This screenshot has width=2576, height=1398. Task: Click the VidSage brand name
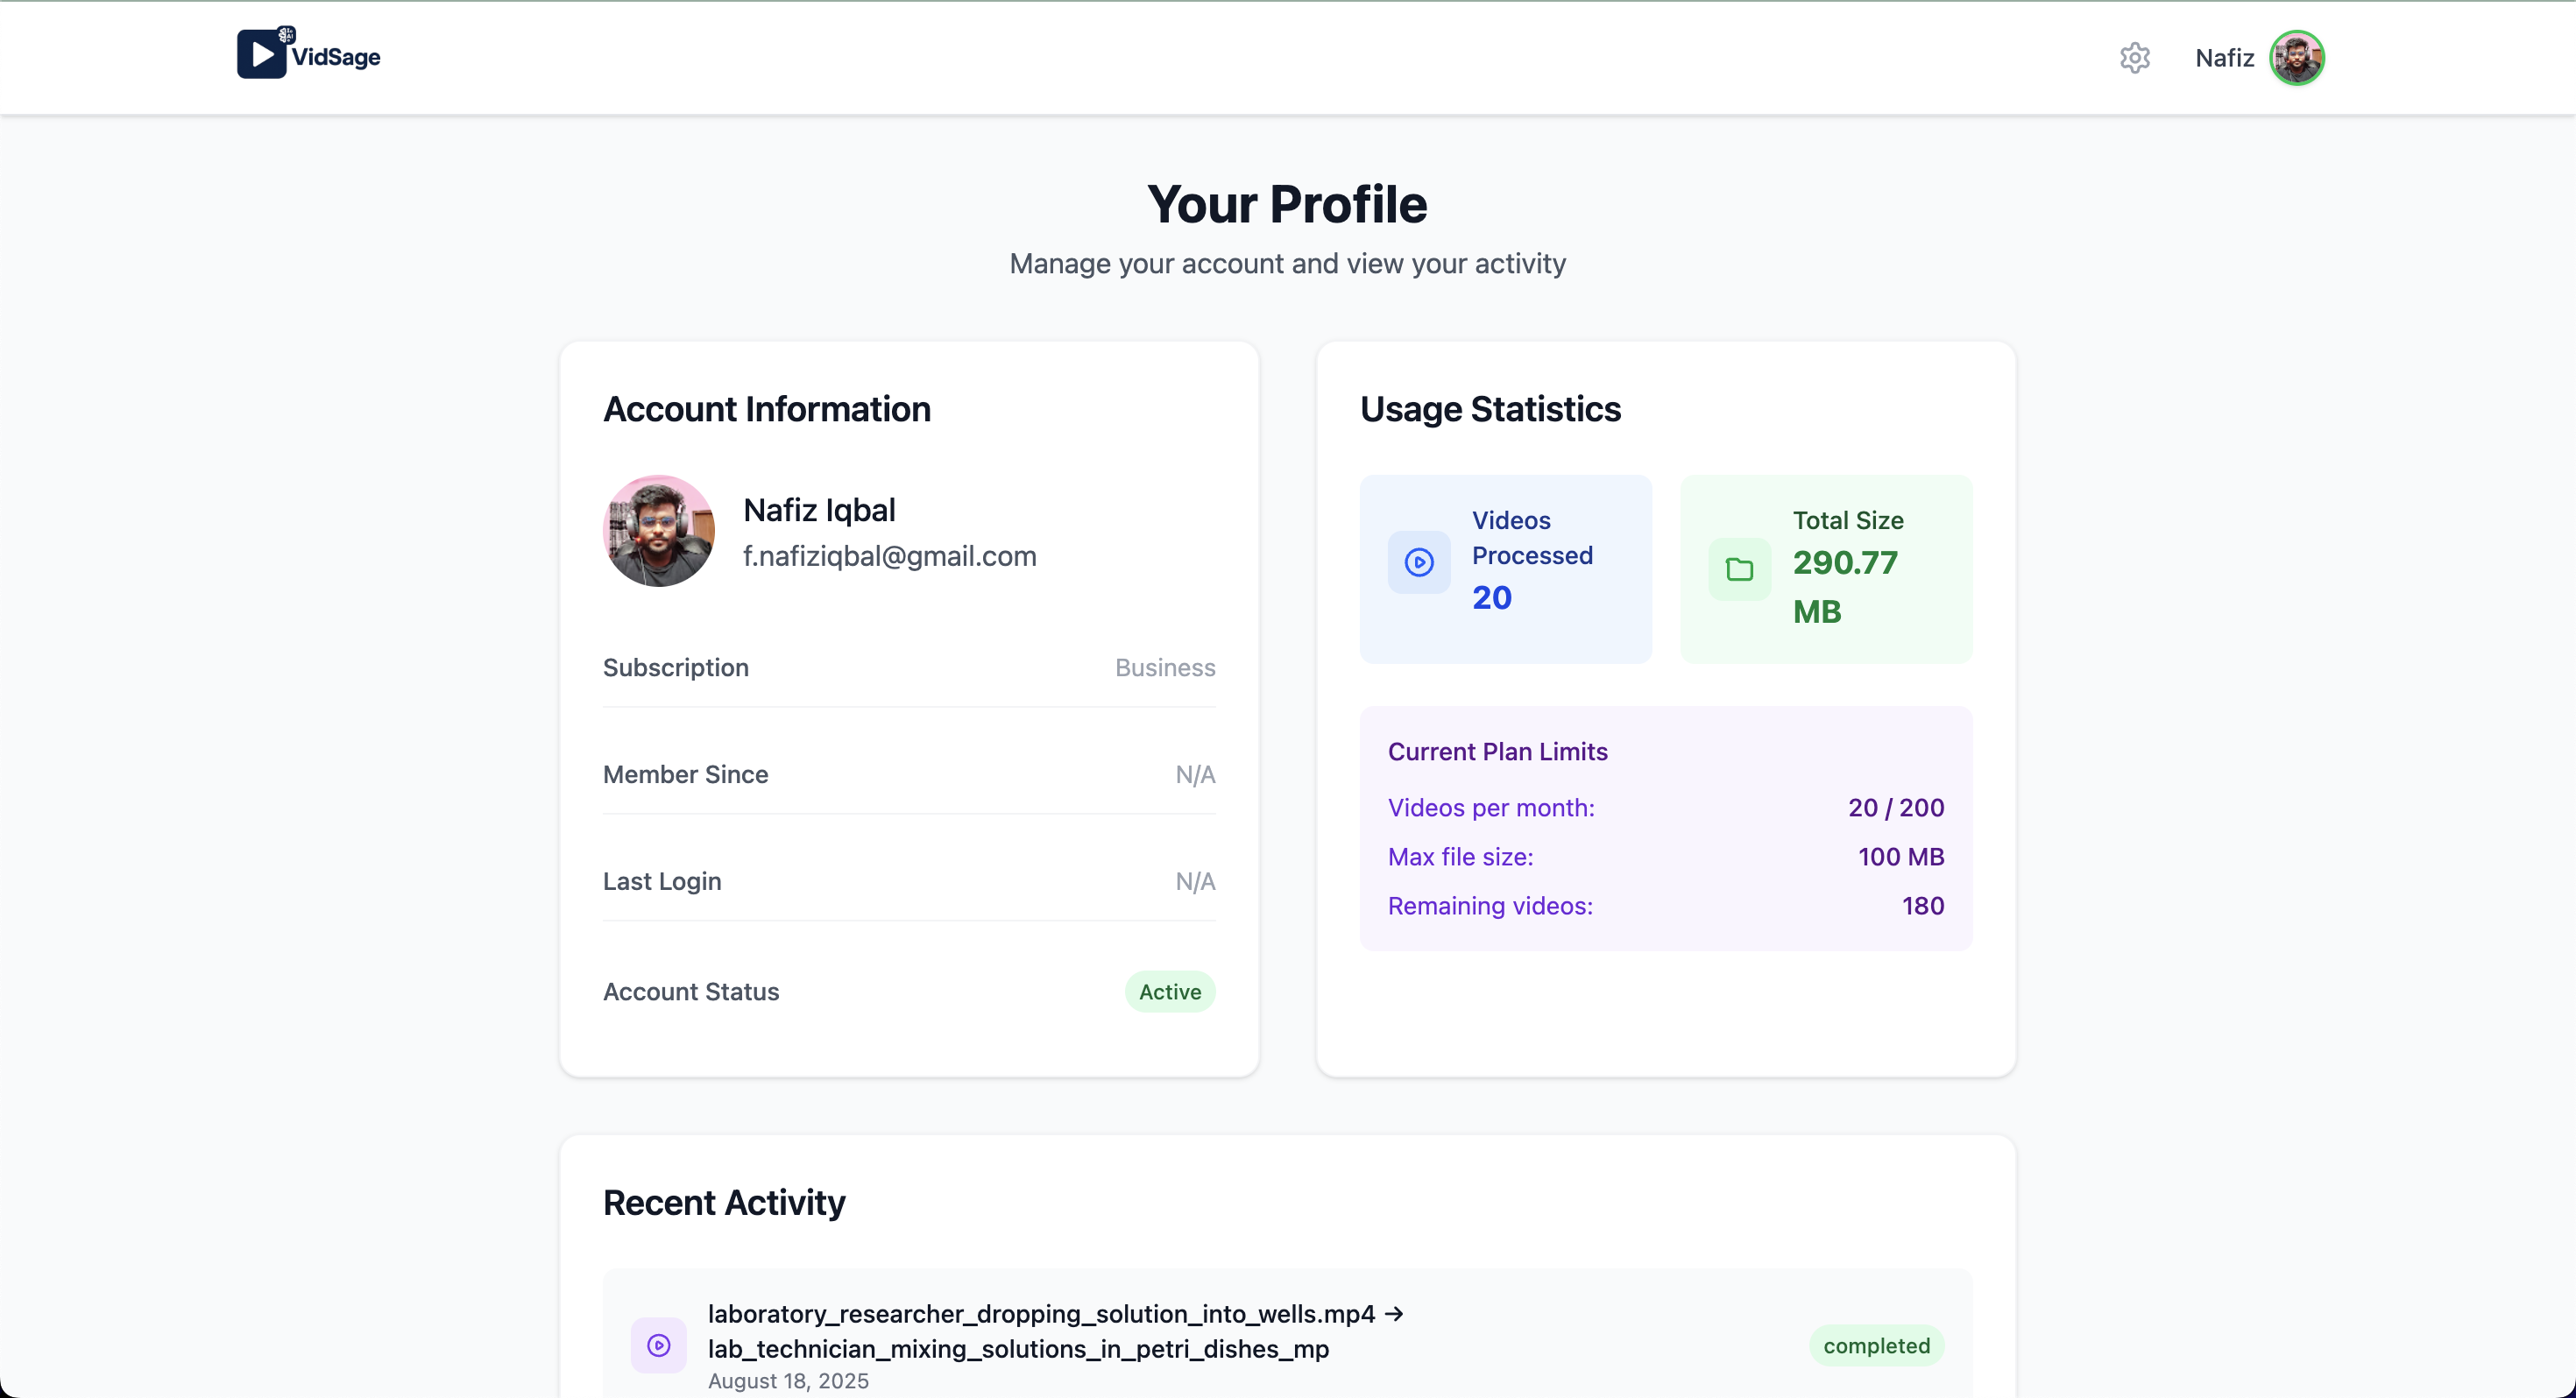tap(336, 57)
